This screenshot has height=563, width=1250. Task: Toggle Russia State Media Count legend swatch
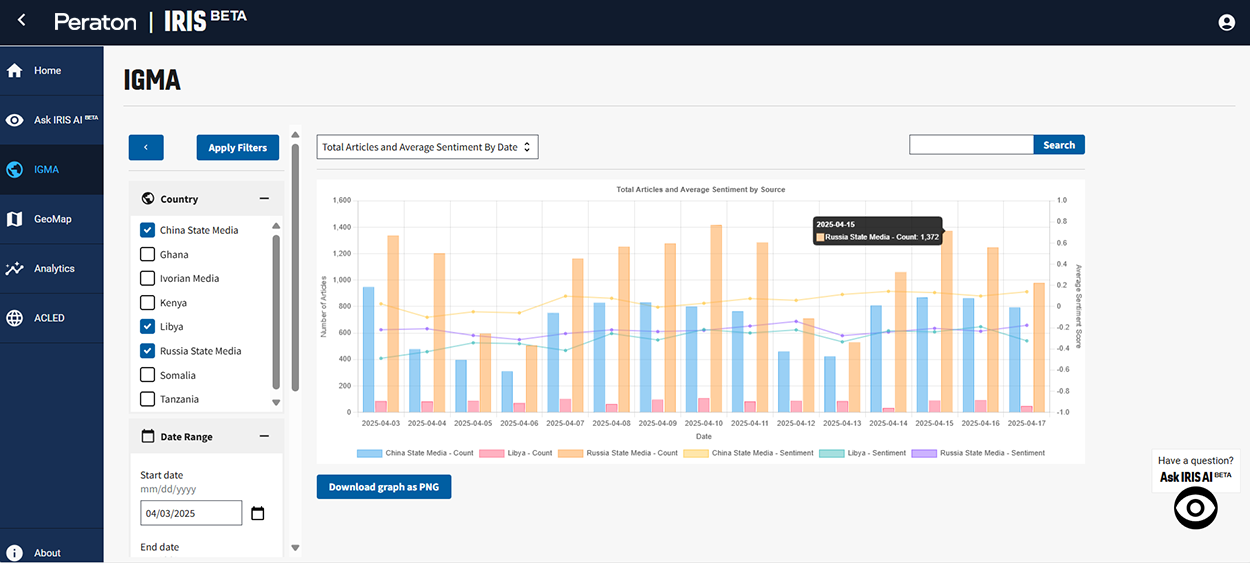tap(571, 453)
